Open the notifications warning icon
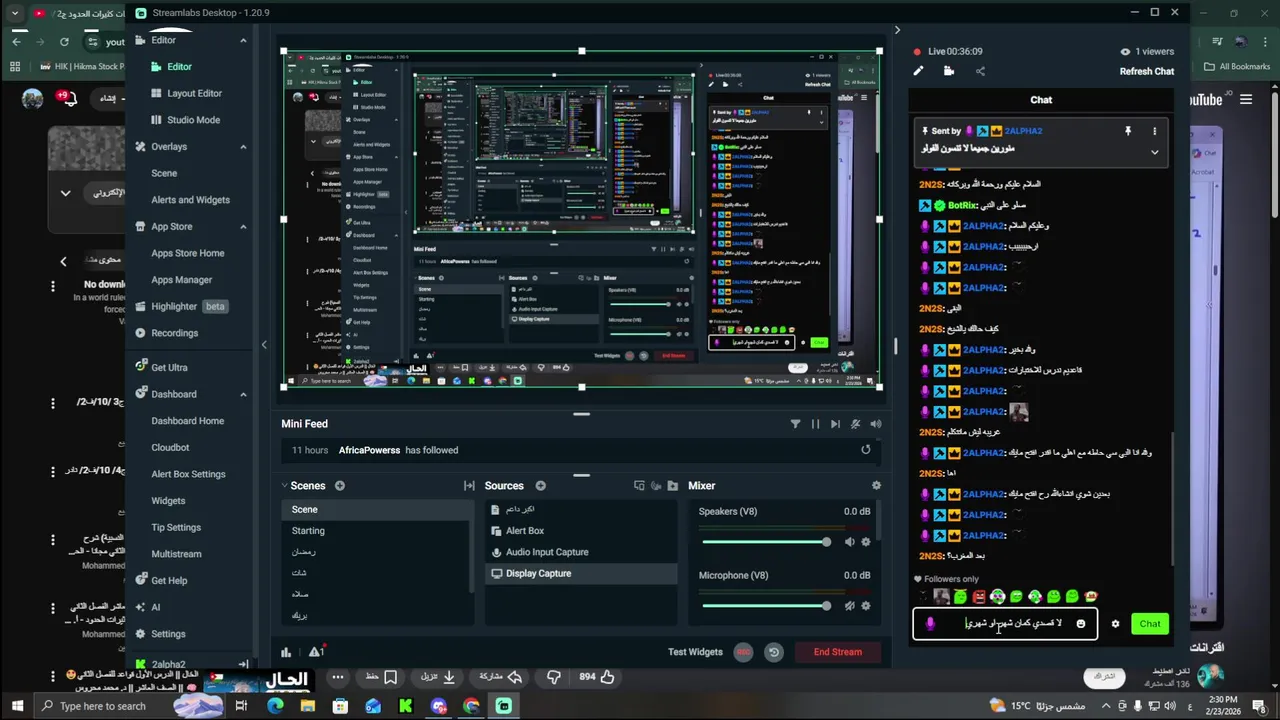The width and height of the screenshot is (1280, 720). [x=316, y=652]
